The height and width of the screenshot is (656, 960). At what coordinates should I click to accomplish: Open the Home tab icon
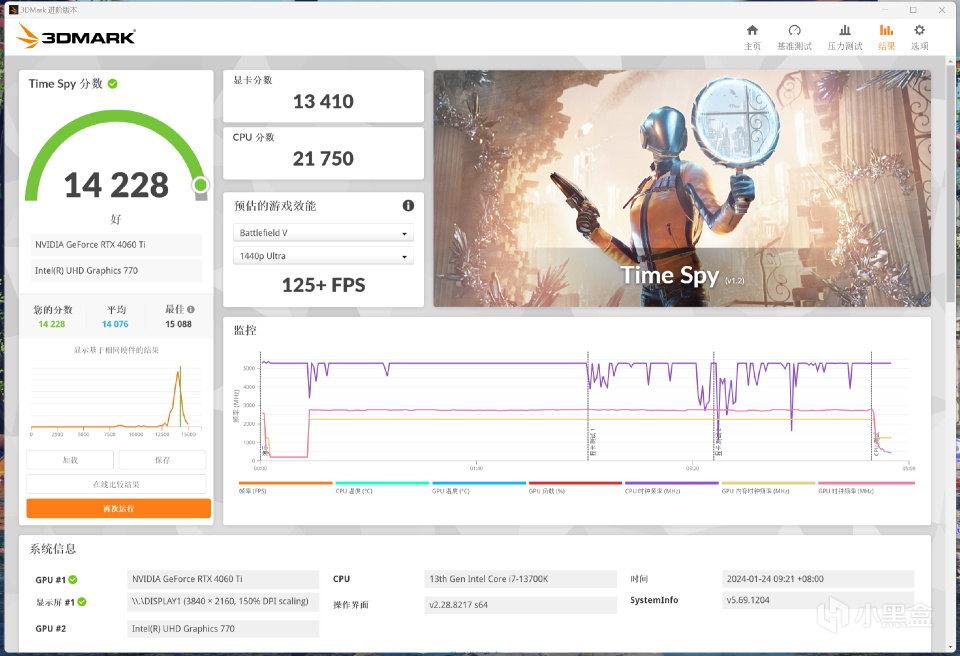click(752, 30)
